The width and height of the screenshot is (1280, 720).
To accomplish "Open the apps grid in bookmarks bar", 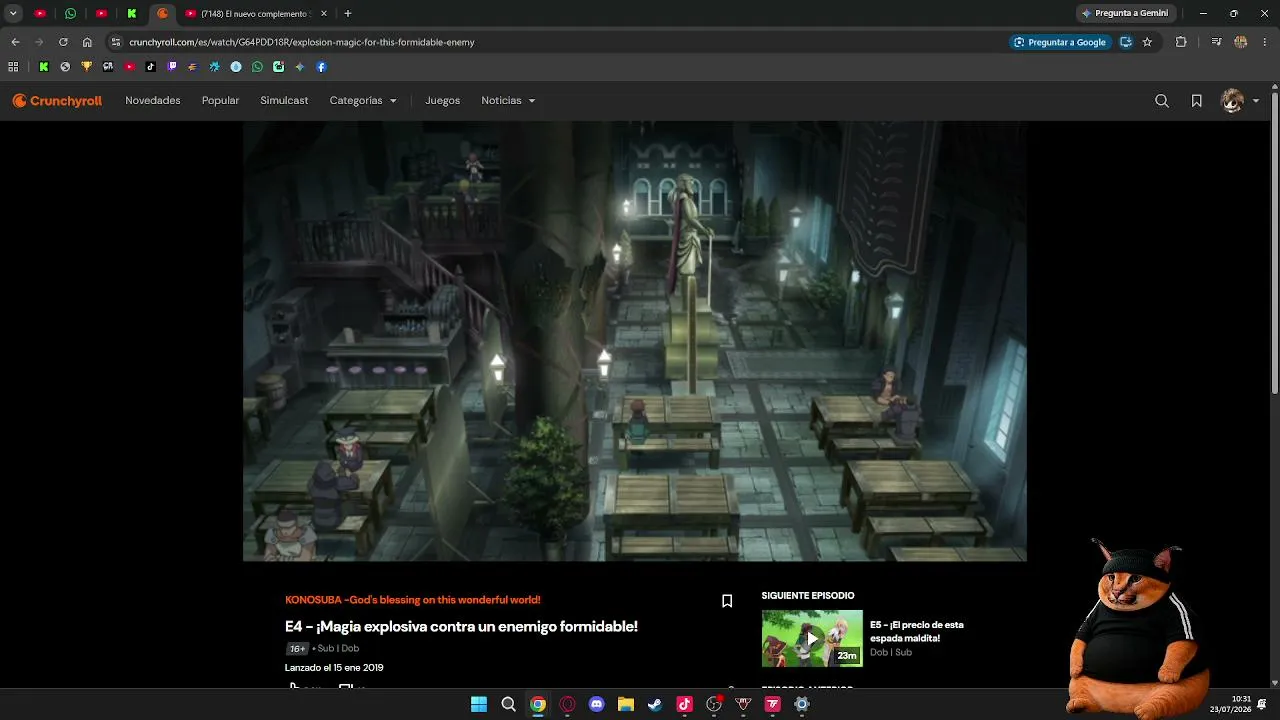I will click(x=13, y=67).
